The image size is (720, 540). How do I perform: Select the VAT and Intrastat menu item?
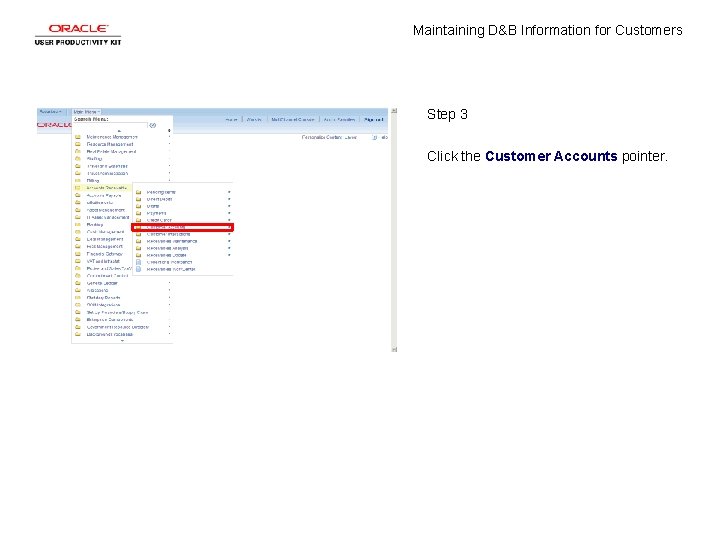[x=103, y=261]
